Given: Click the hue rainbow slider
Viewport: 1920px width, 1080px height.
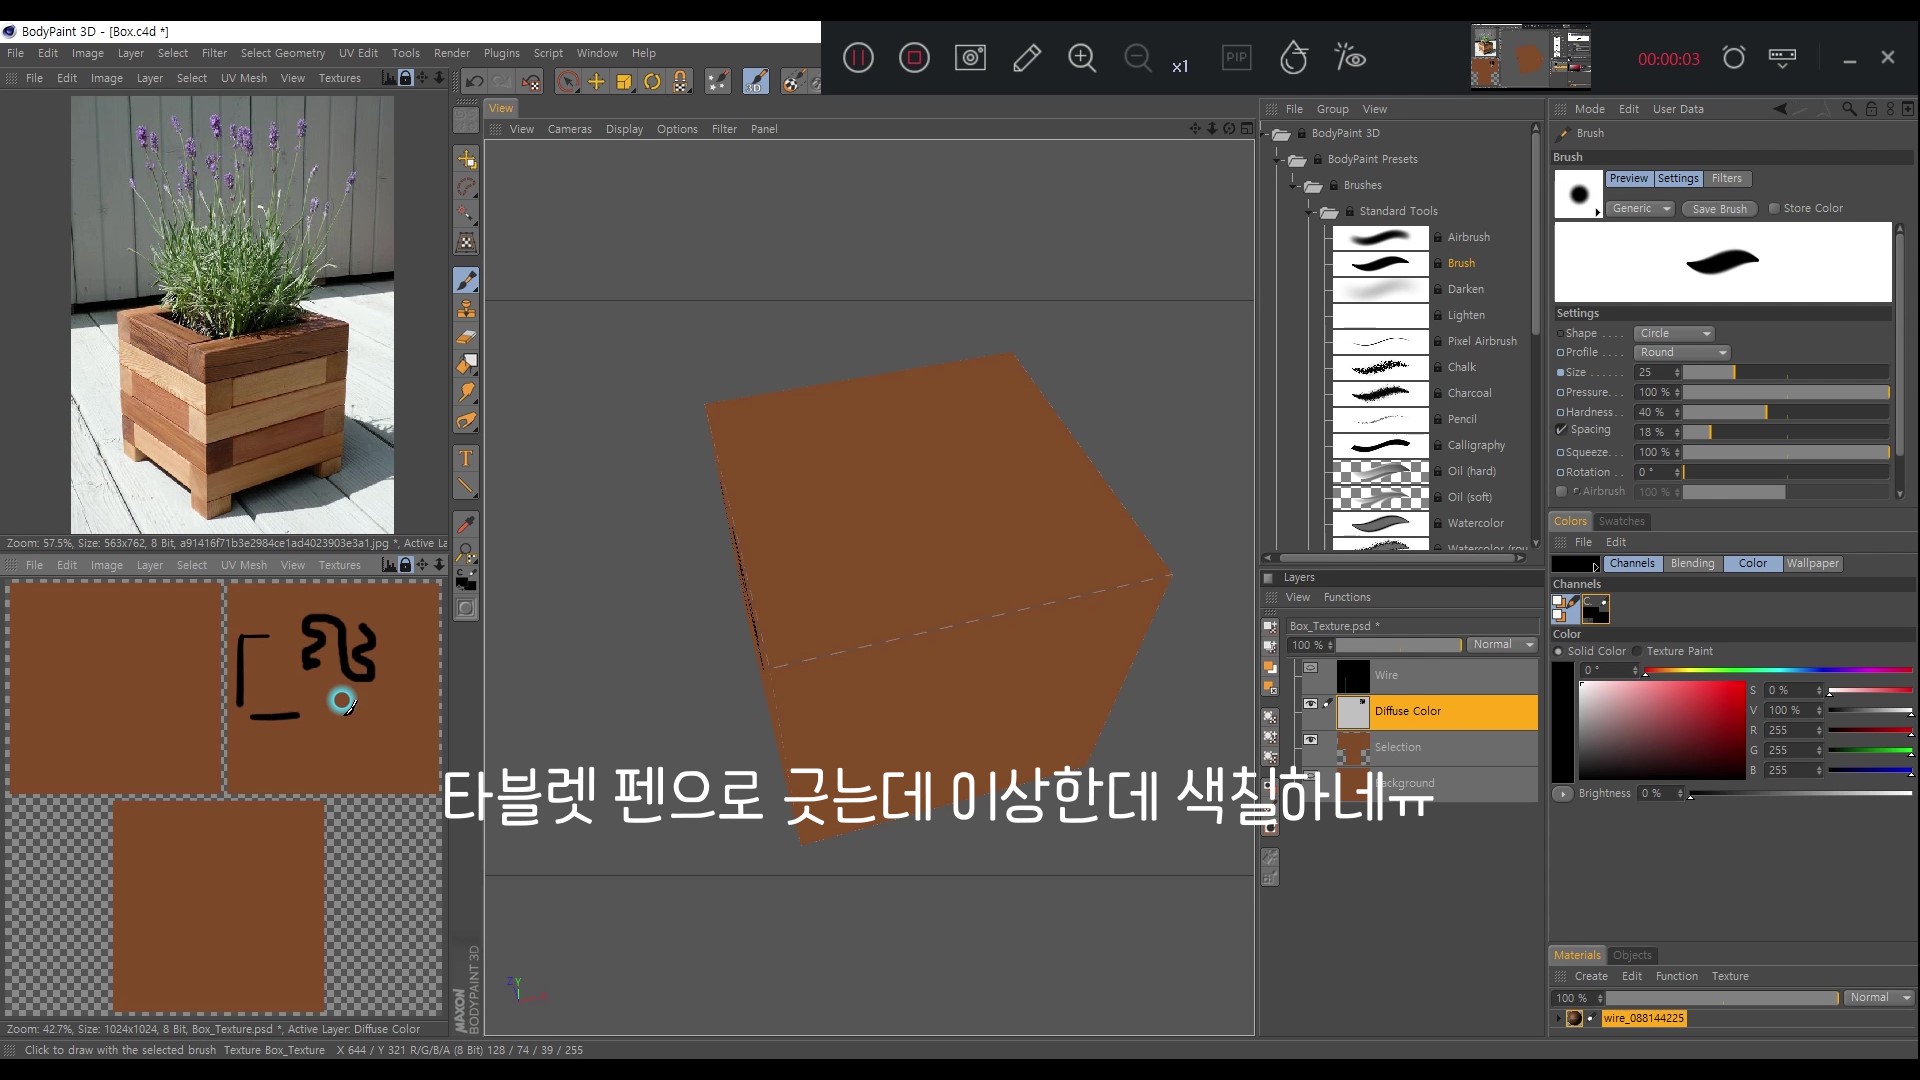Looking at the screenshot, I should [x=1778, y=670].
